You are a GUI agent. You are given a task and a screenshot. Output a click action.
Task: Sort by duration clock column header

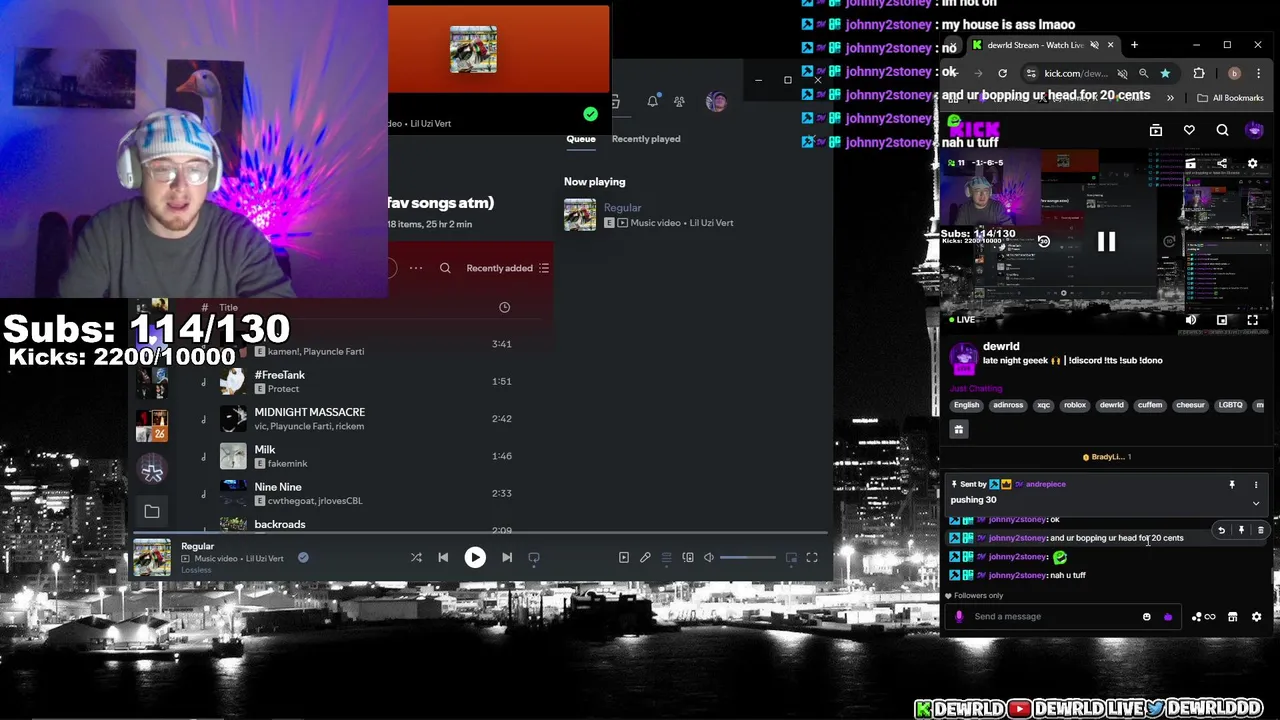[504, 307]
